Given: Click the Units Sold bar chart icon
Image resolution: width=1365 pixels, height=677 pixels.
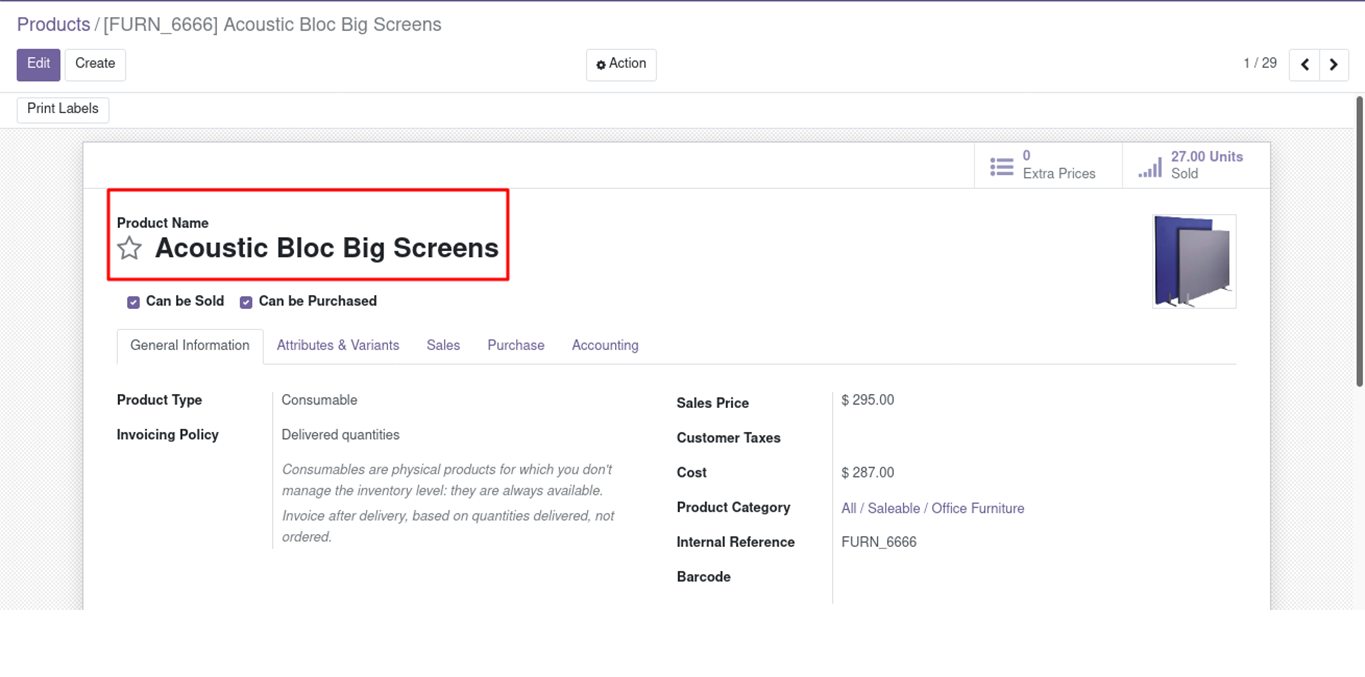Looking at the screenshot, I should tap(1150, 166).
